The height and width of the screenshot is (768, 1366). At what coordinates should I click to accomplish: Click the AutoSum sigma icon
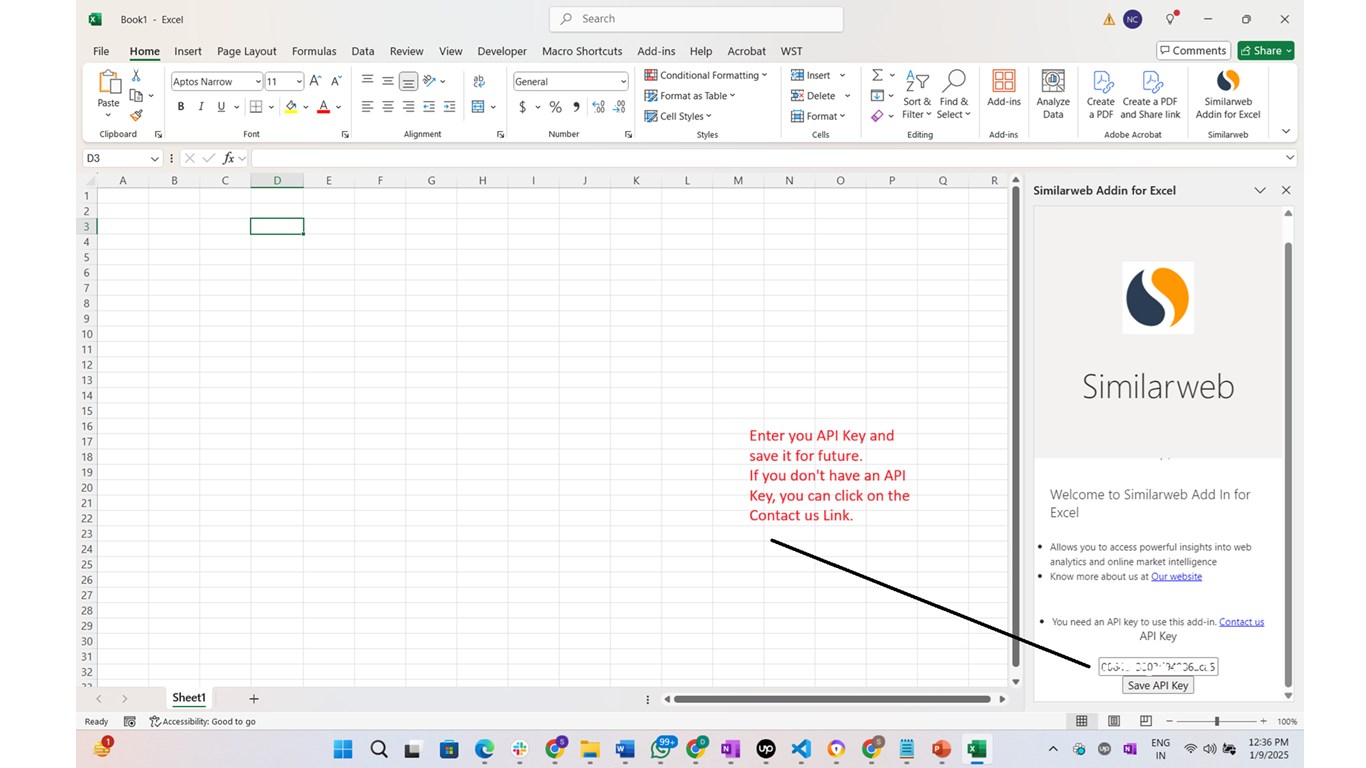click(877, 75)
